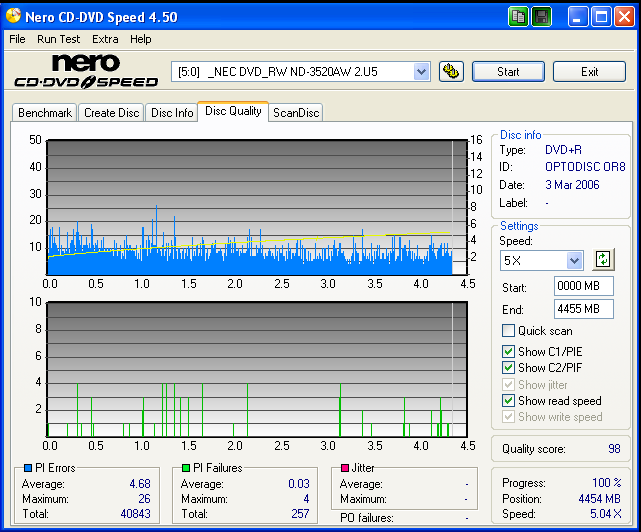Enable the Quick scan checkbox
The width and height of the screenshot is (641, 532).
(508, 330)
